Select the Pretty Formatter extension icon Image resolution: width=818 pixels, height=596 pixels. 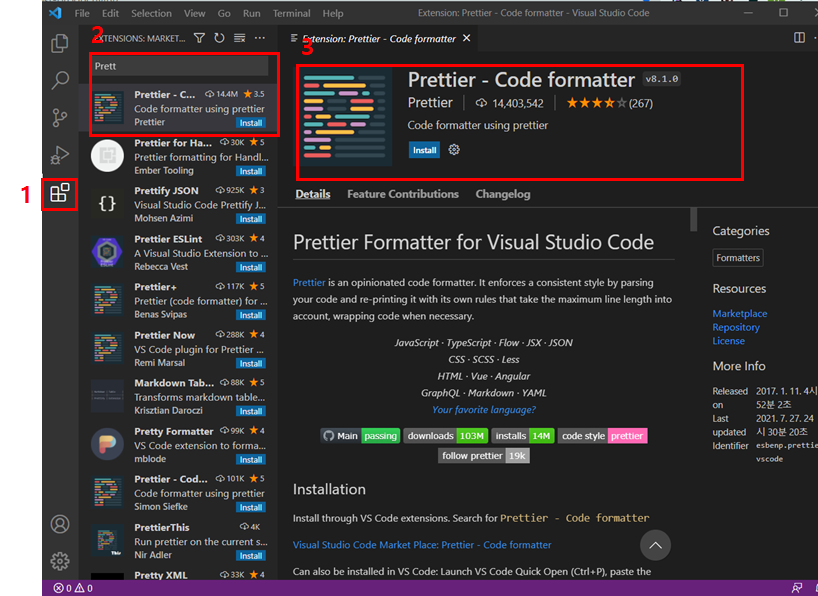click(x=107, y=444)
